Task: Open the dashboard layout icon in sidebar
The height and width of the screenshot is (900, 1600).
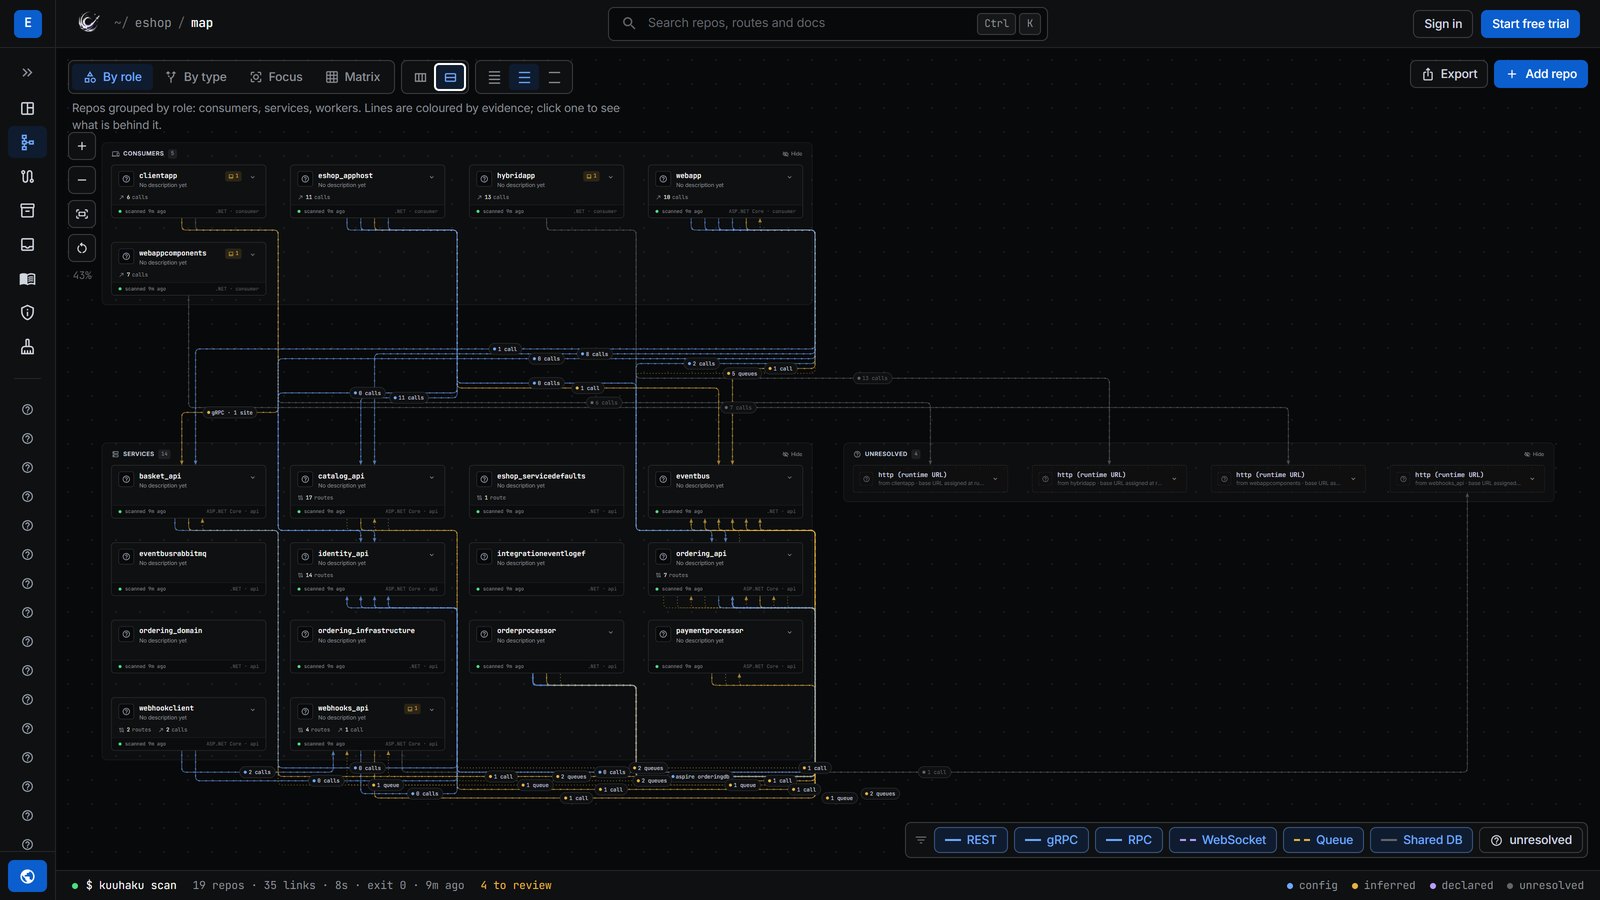Action: (x=27, y=108)
